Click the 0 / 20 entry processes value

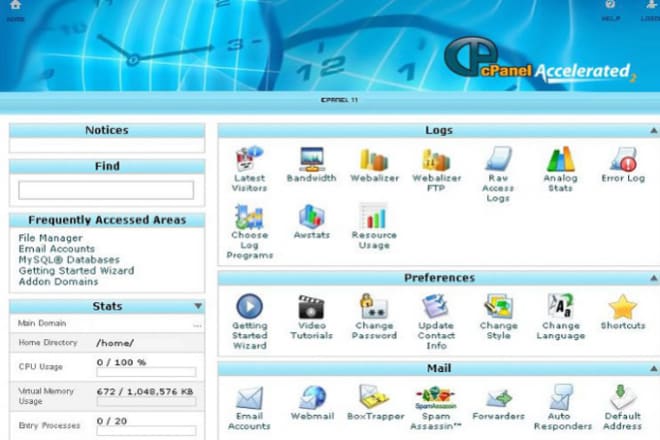point(112,421)
